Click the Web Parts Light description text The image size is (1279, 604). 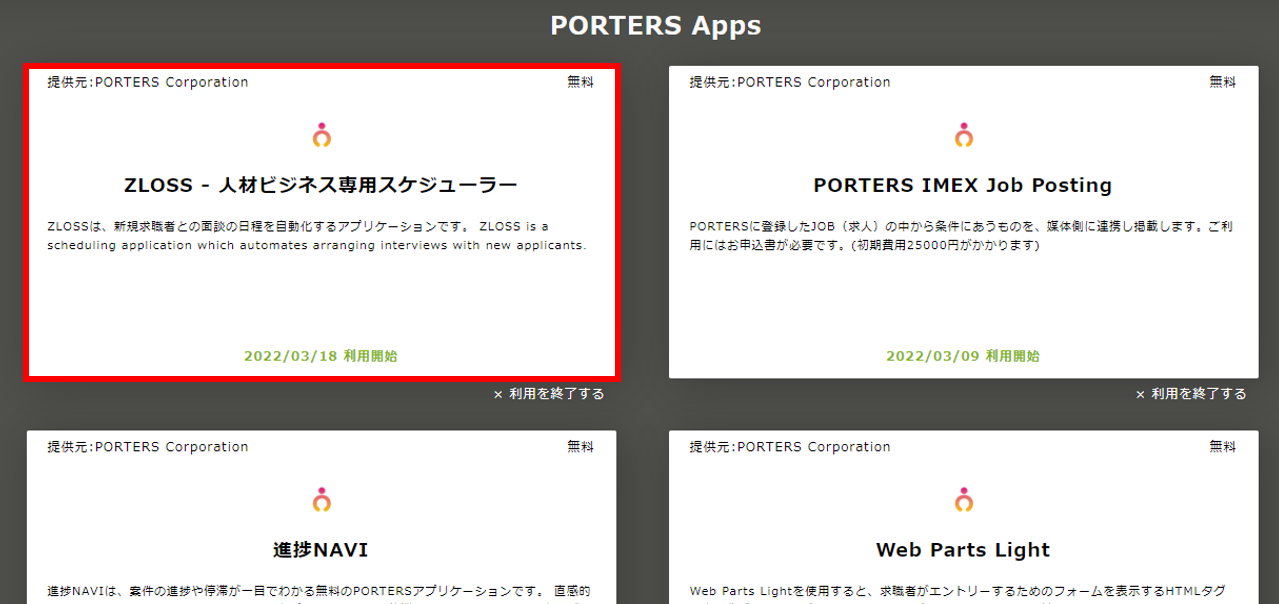pos(957,592)
